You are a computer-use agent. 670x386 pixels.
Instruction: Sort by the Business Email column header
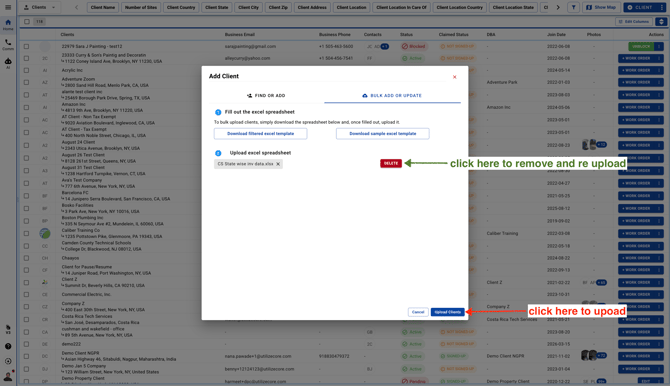tap(239, 35)
